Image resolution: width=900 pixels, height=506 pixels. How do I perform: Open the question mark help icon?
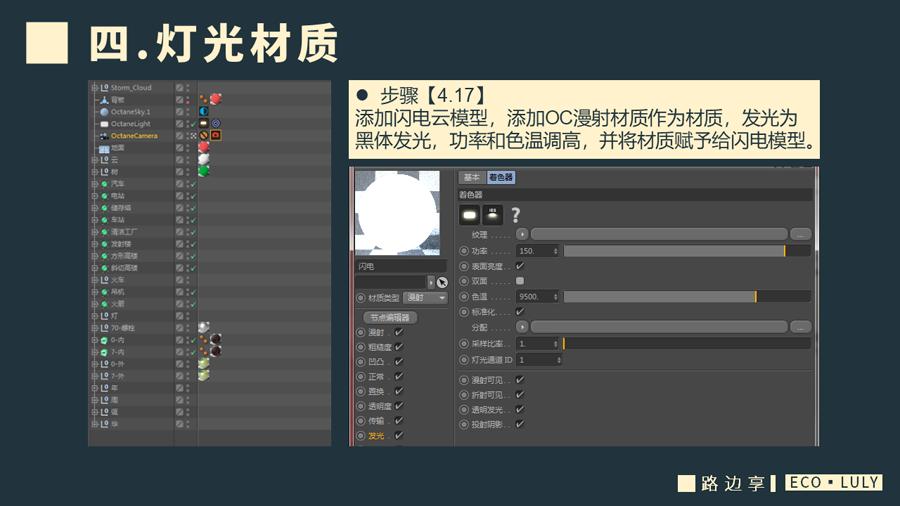[515, 215]
